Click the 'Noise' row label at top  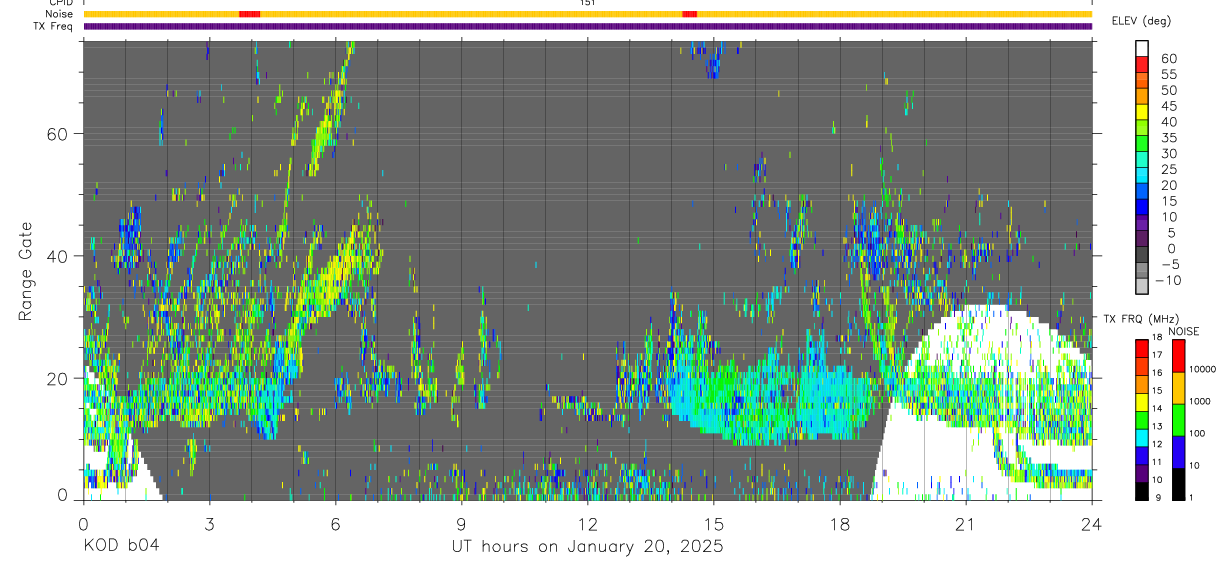pos(58,14)
